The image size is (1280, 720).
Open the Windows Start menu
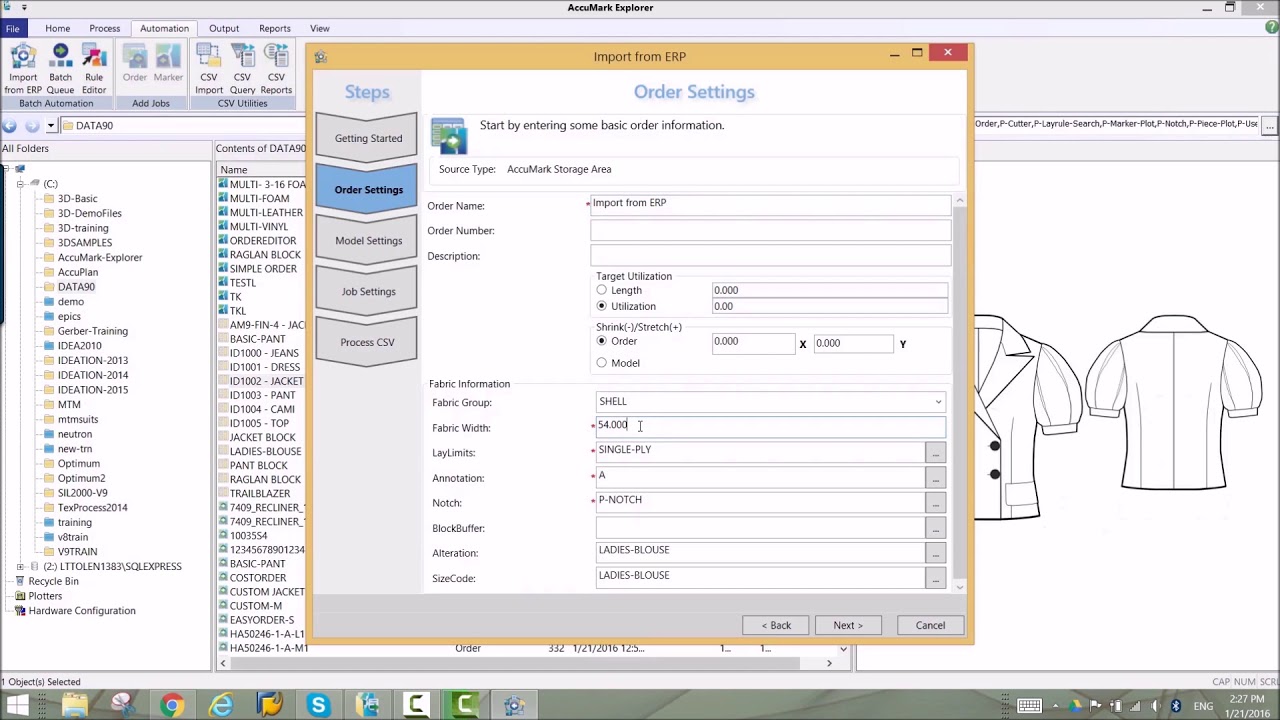pyautogui.click(x=17, y=705)
